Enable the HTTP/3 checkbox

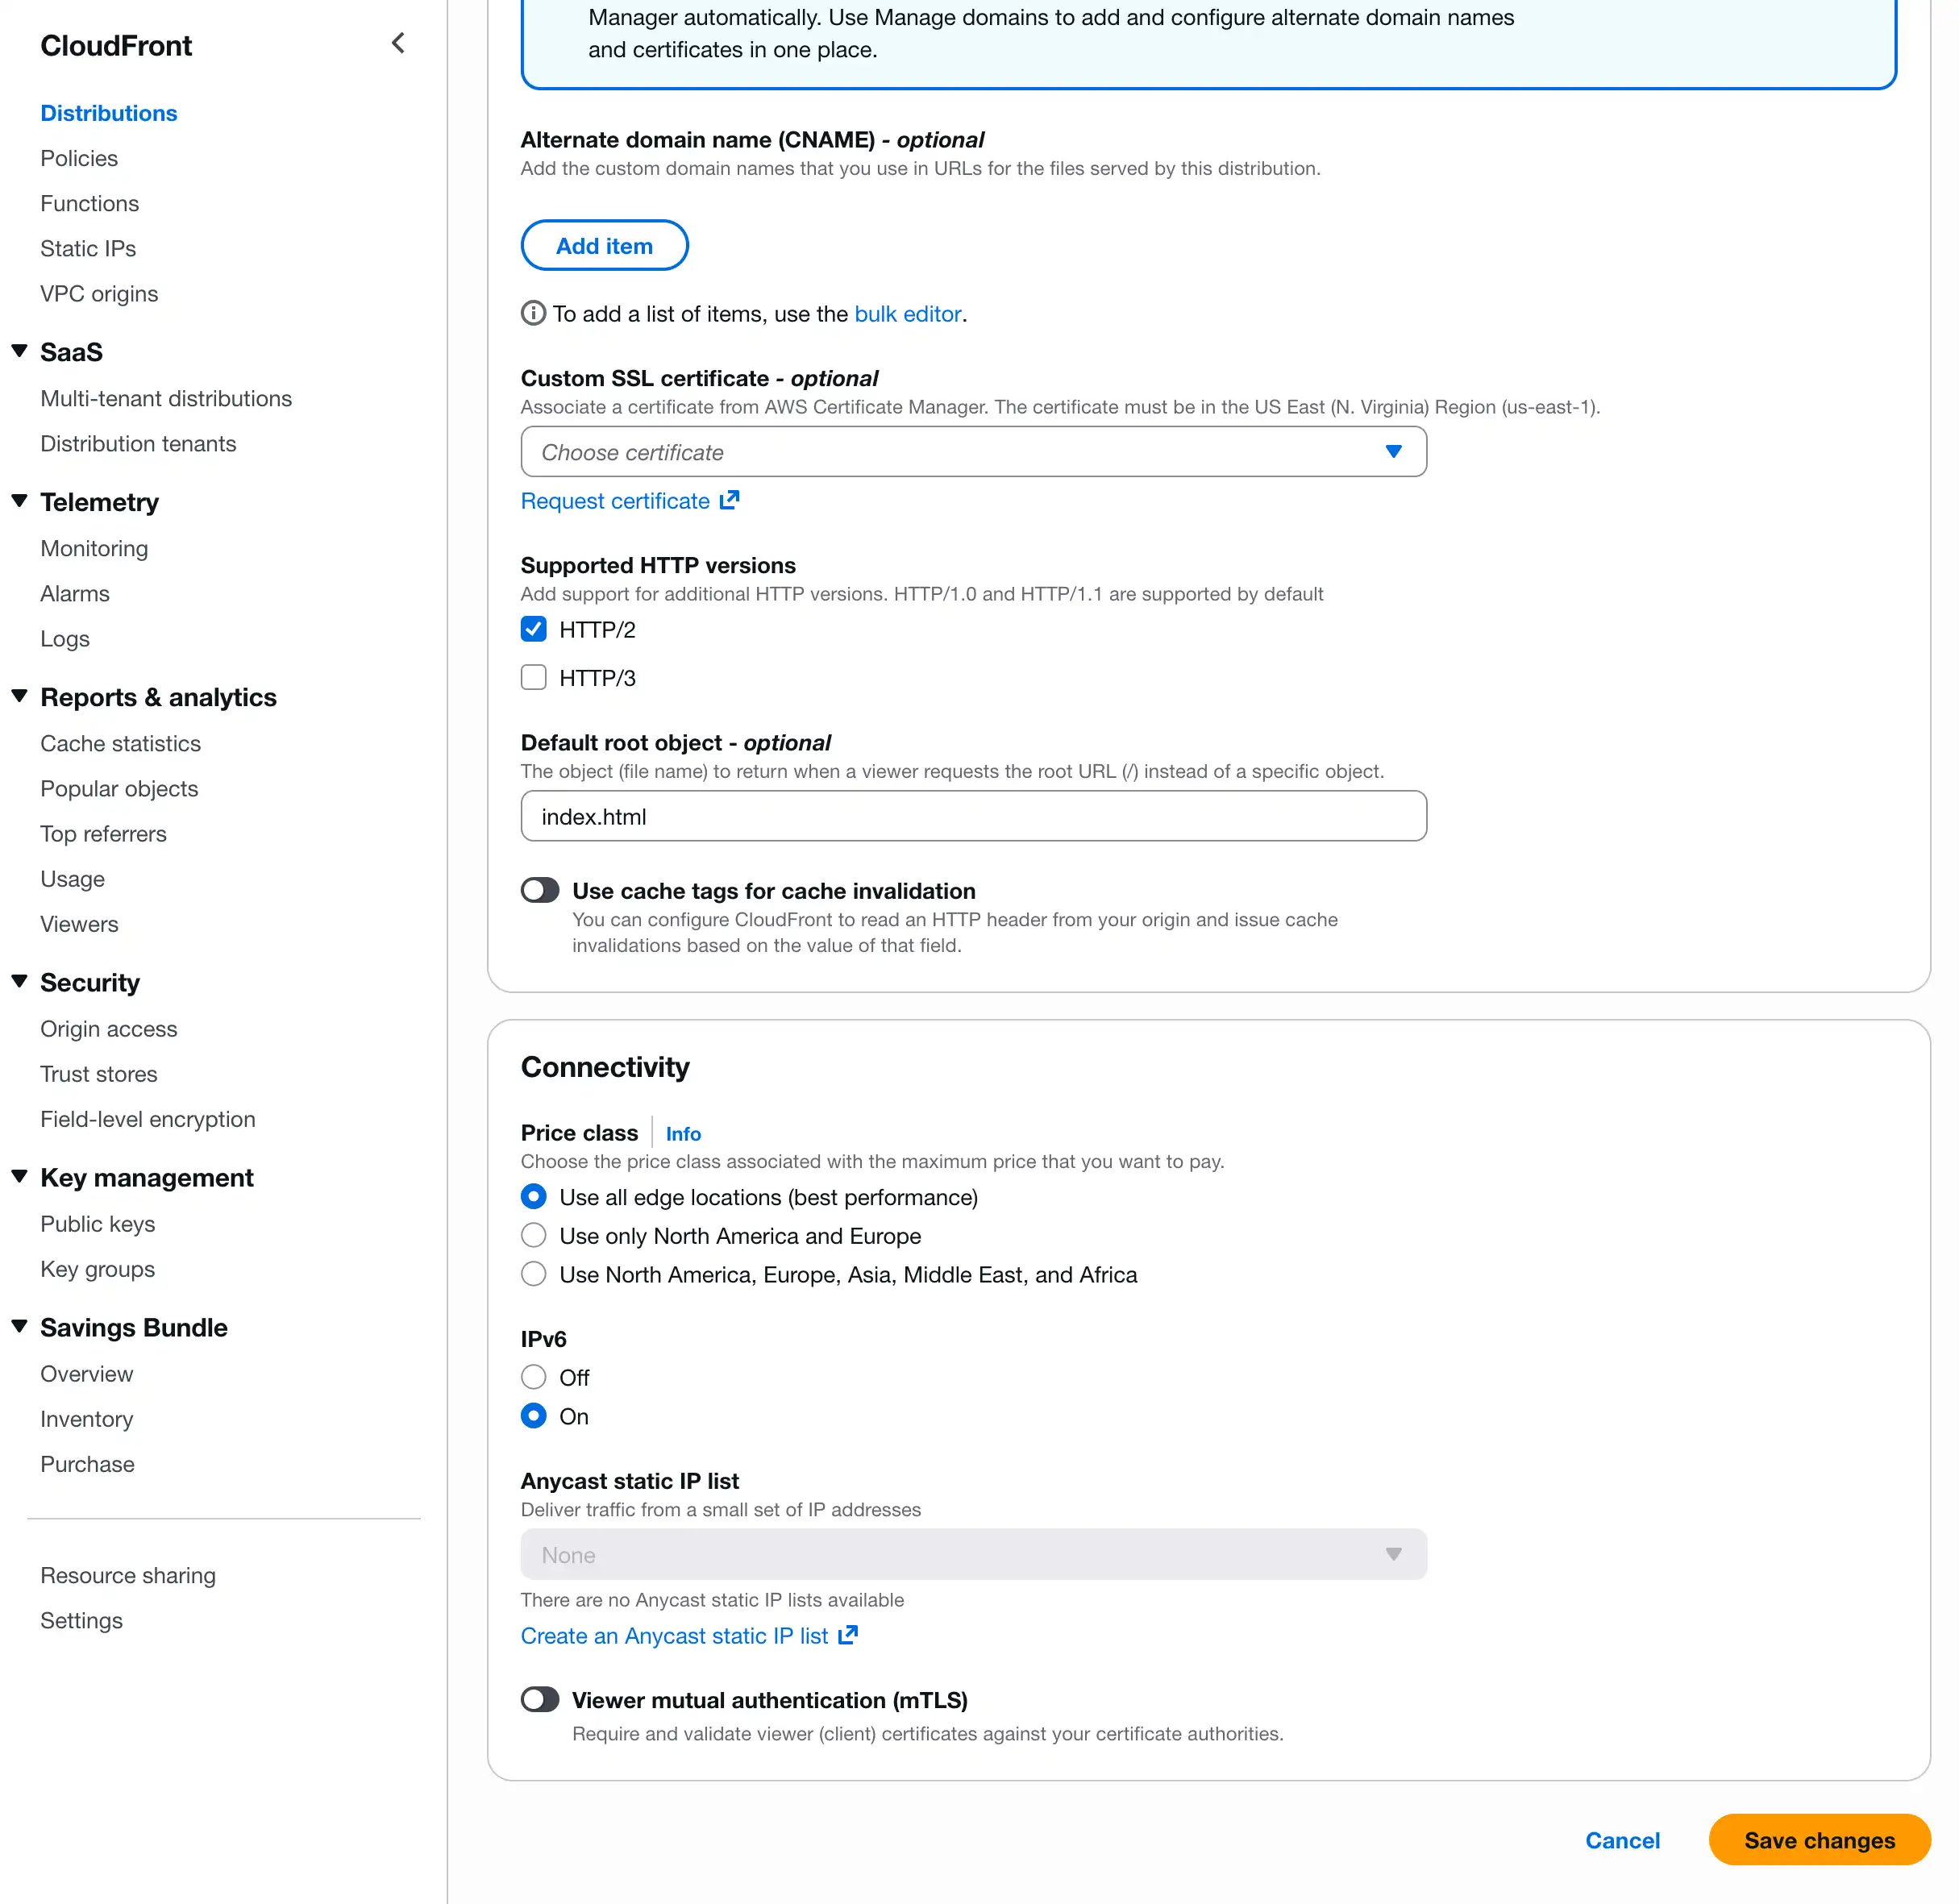[533, 677]
